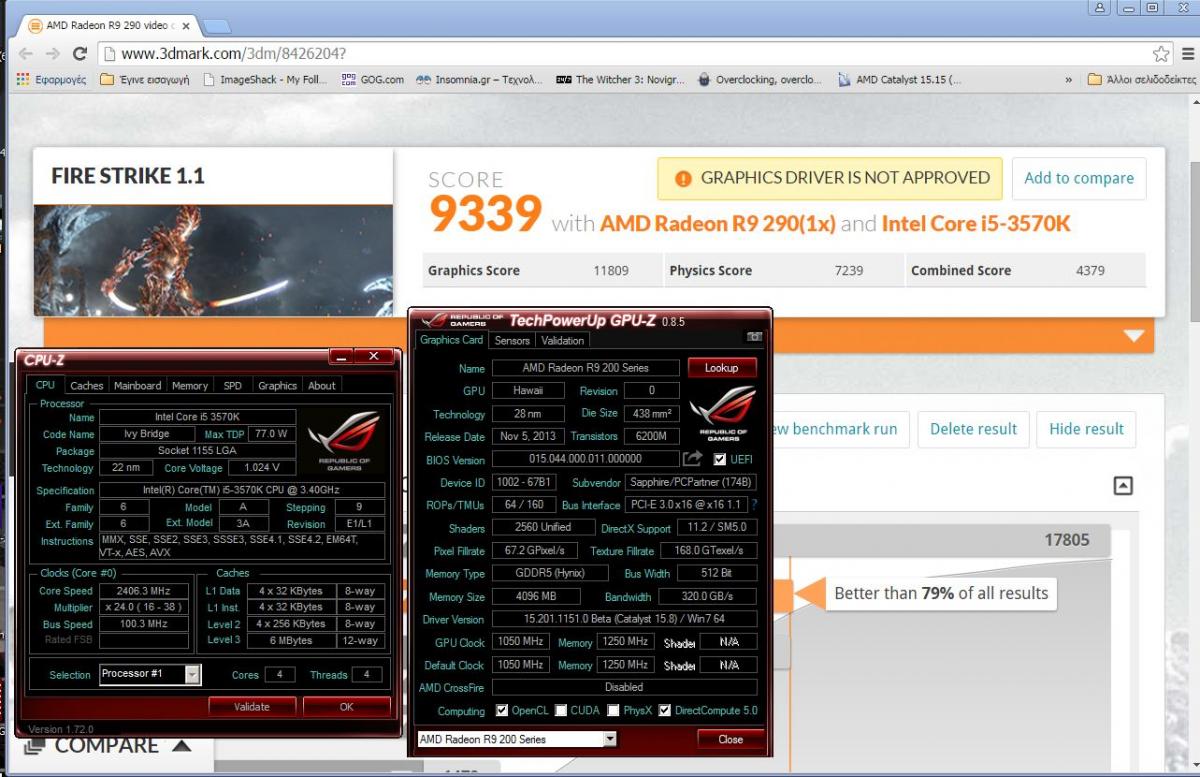The height and width of the screenshot is (777, 1200).
Task: Click the Hide result button
Action: pyautogui.click(x=1087, y=429)
